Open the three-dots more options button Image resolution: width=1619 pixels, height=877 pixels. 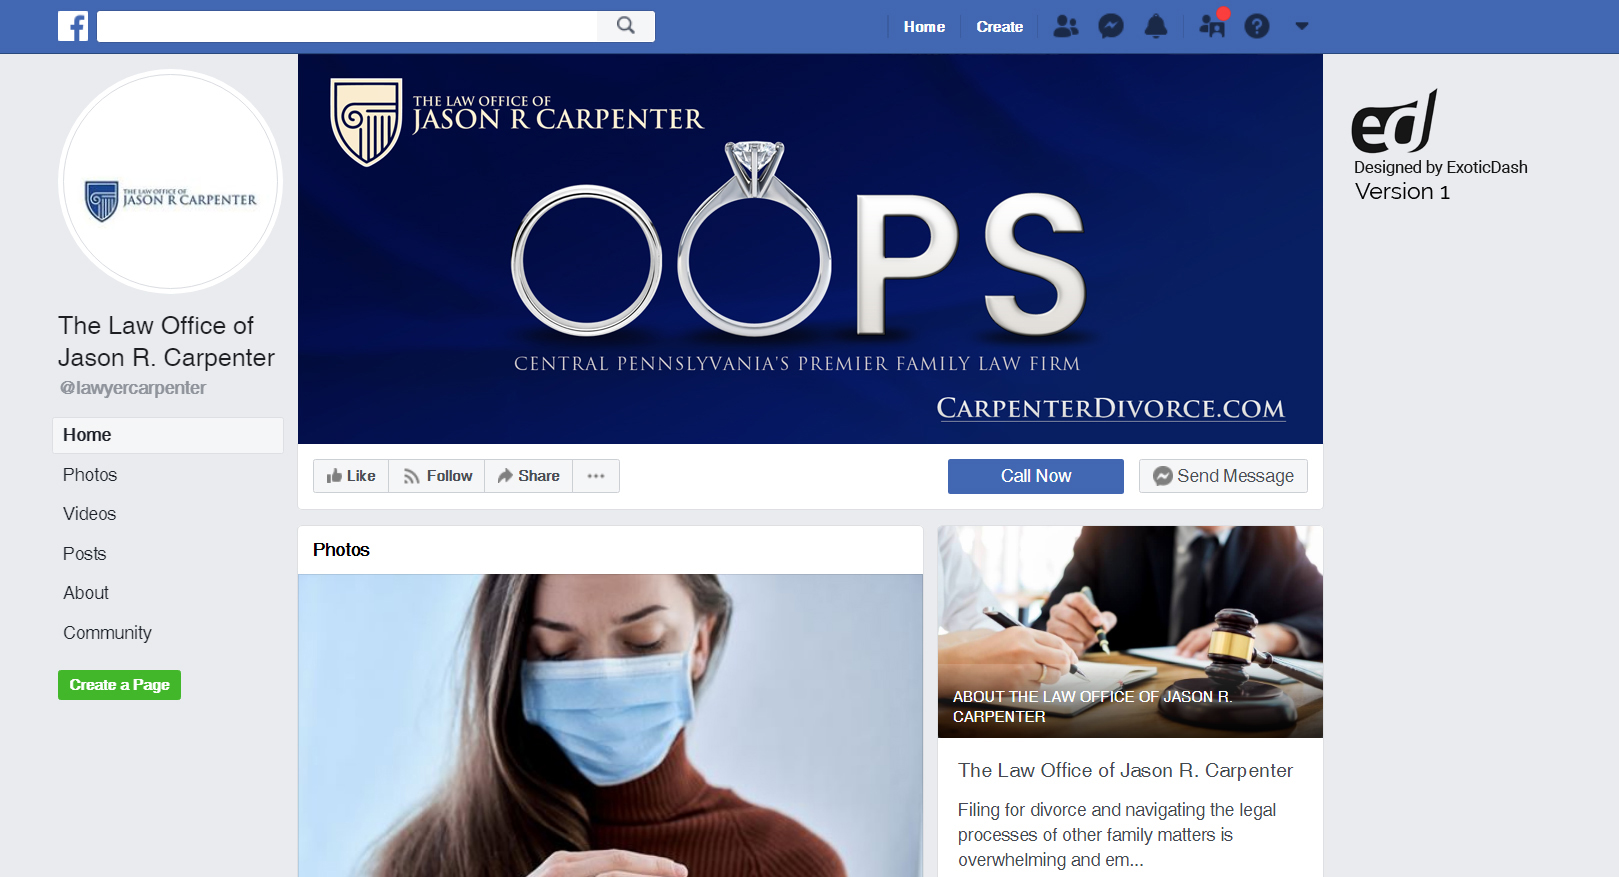596,476
